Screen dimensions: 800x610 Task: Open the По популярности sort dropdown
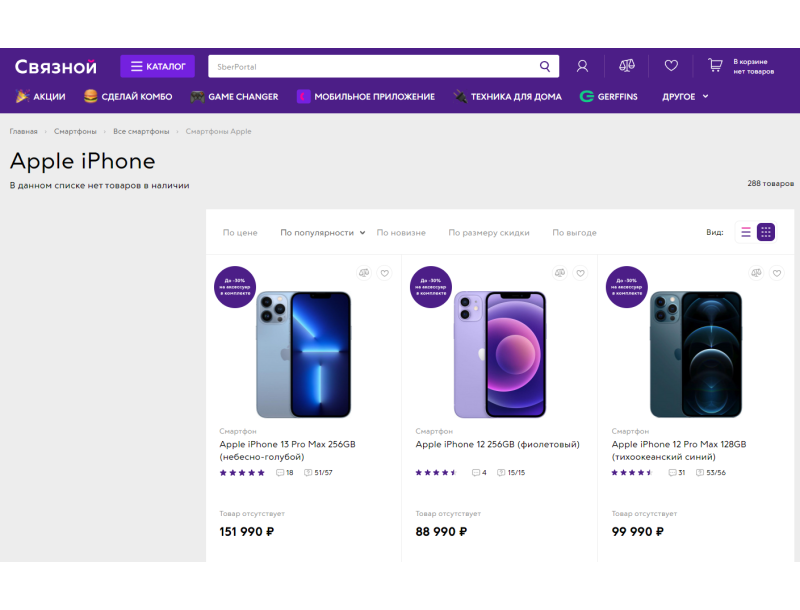point(322,233)
